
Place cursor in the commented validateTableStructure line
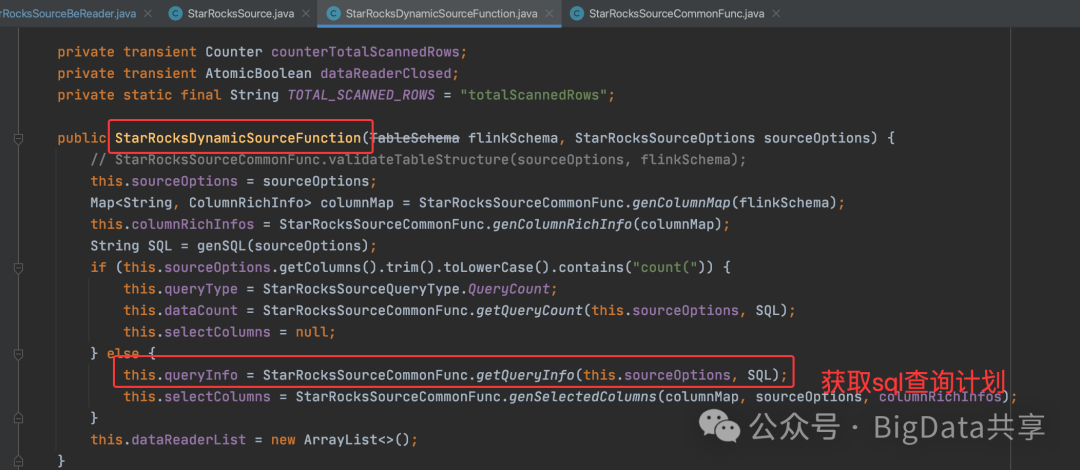click(x=419, y=160)
